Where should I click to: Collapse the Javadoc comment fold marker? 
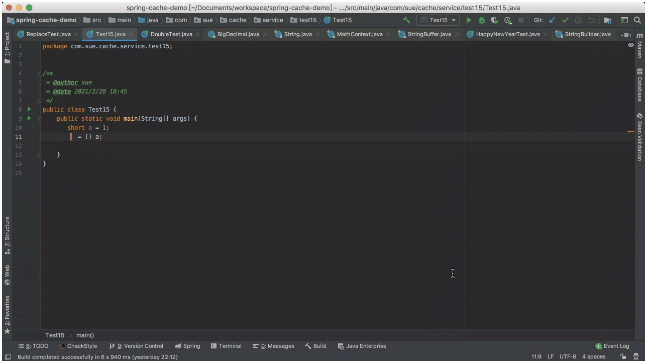40,73
